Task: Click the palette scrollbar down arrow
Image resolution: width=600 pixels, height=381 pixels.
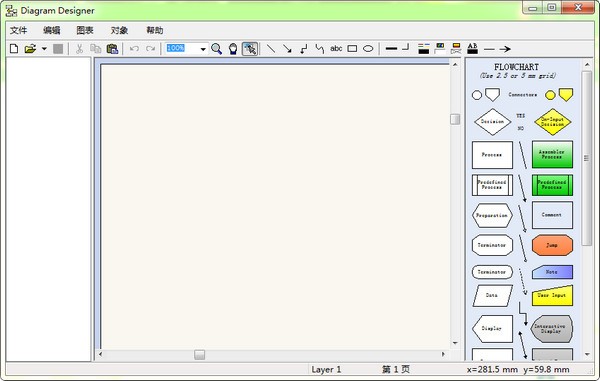Action: tap(587, 355)
